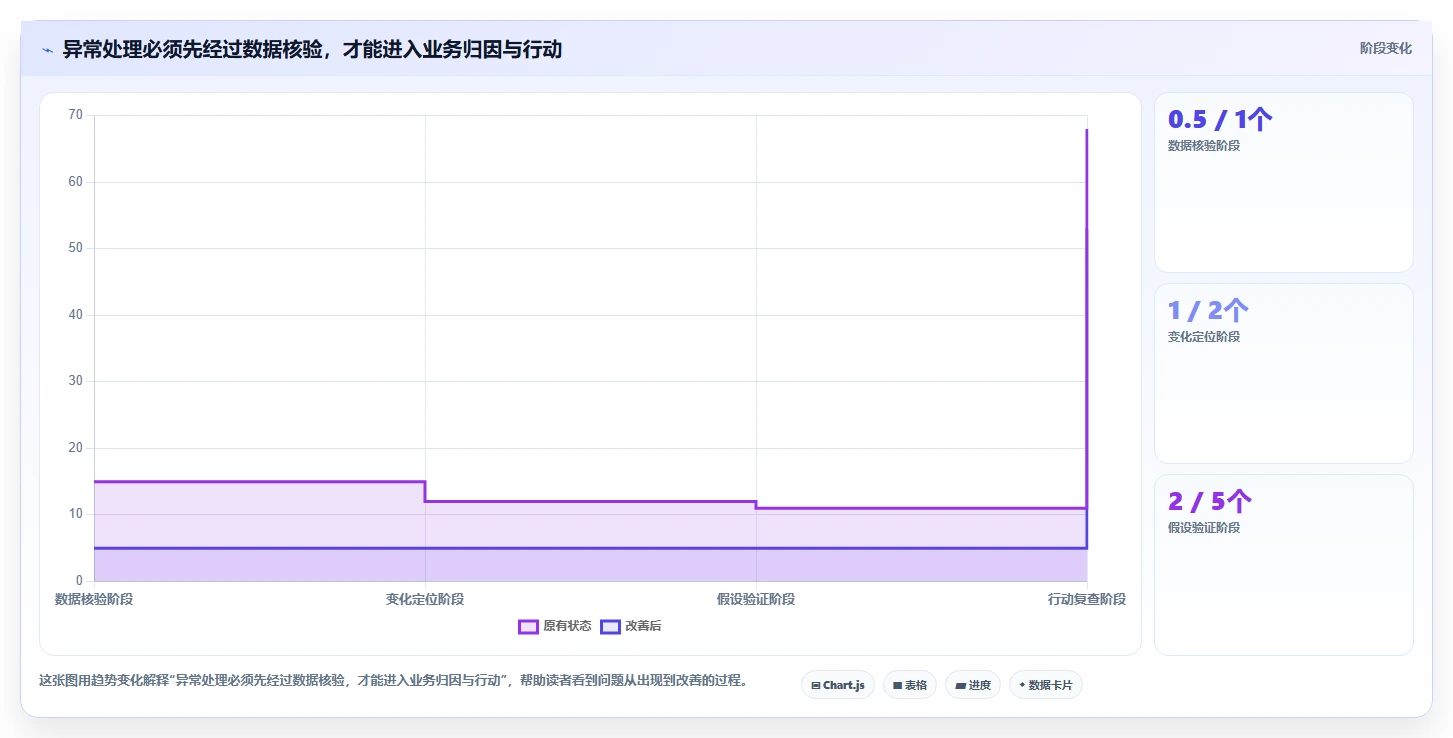This screenshot has width=1453, height=738.
Task: Toggle the 原有状态 legend swatch
Action: 528,626
